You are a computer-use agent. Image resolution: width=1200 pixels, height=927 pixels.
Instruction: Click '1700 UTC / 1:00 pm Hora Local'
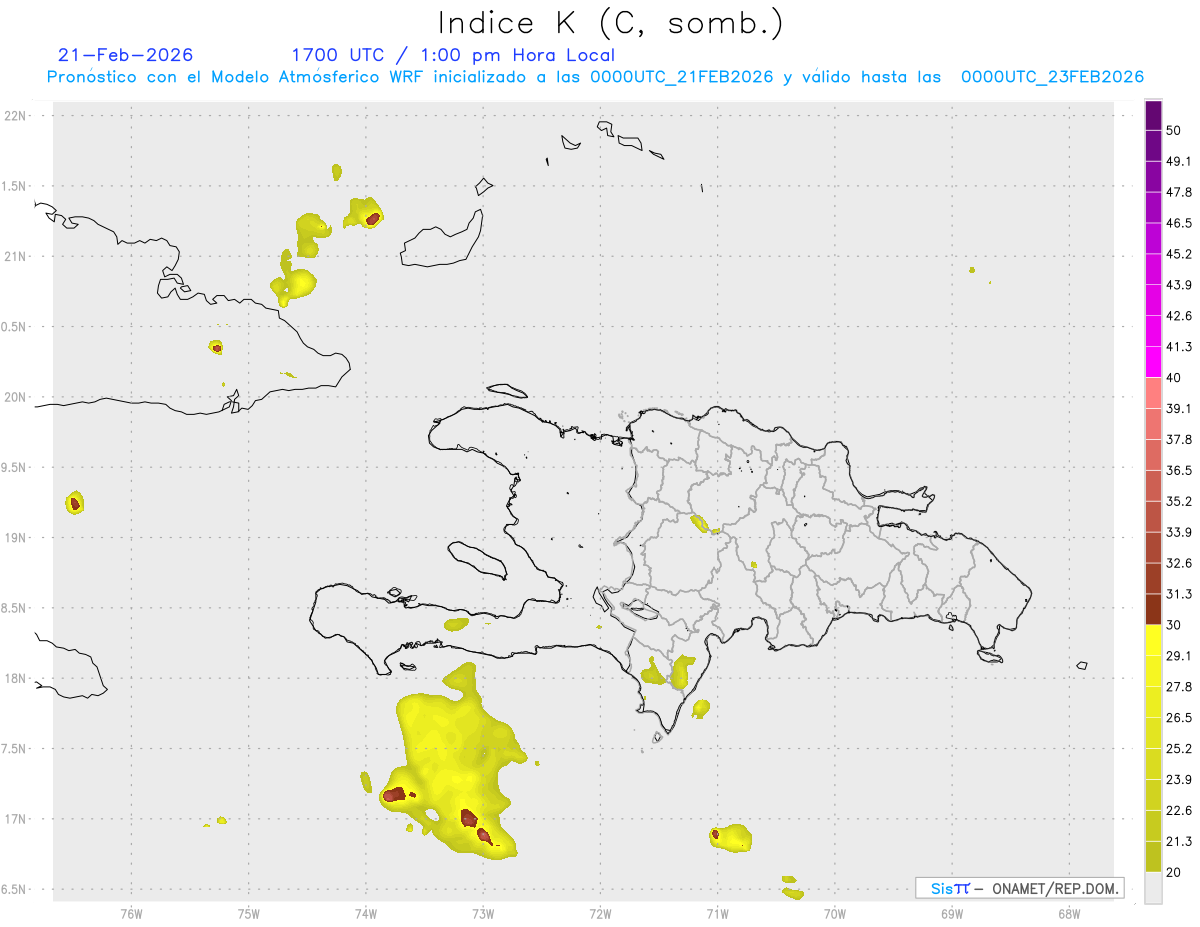453,55
